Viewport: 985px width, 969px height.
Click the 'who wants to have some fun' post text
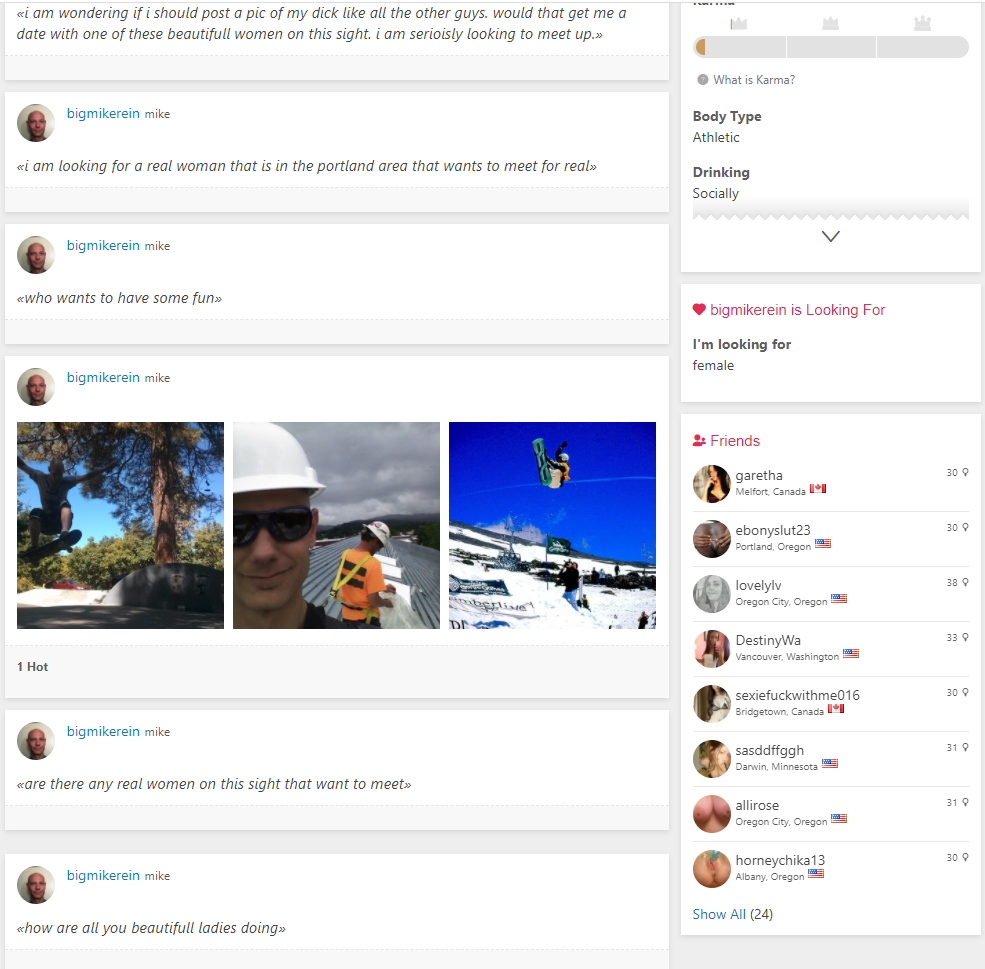119,298
